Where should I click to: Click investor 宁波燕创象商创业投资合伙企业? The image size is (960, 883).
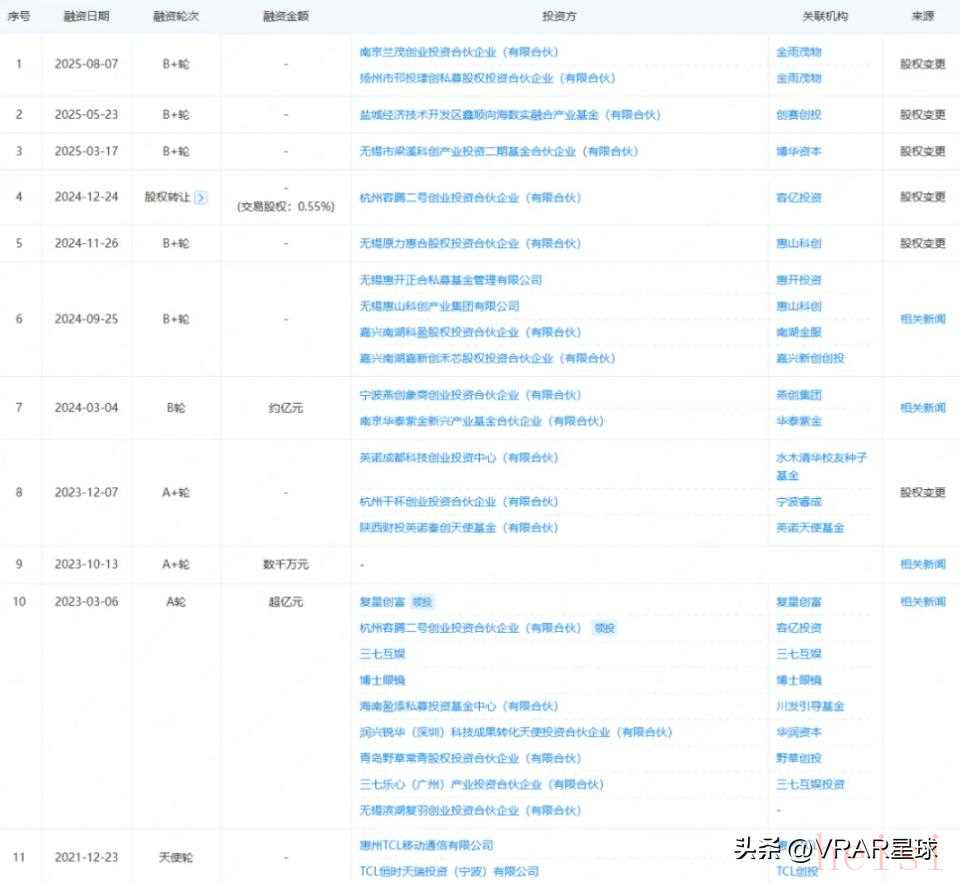(470, 395)
